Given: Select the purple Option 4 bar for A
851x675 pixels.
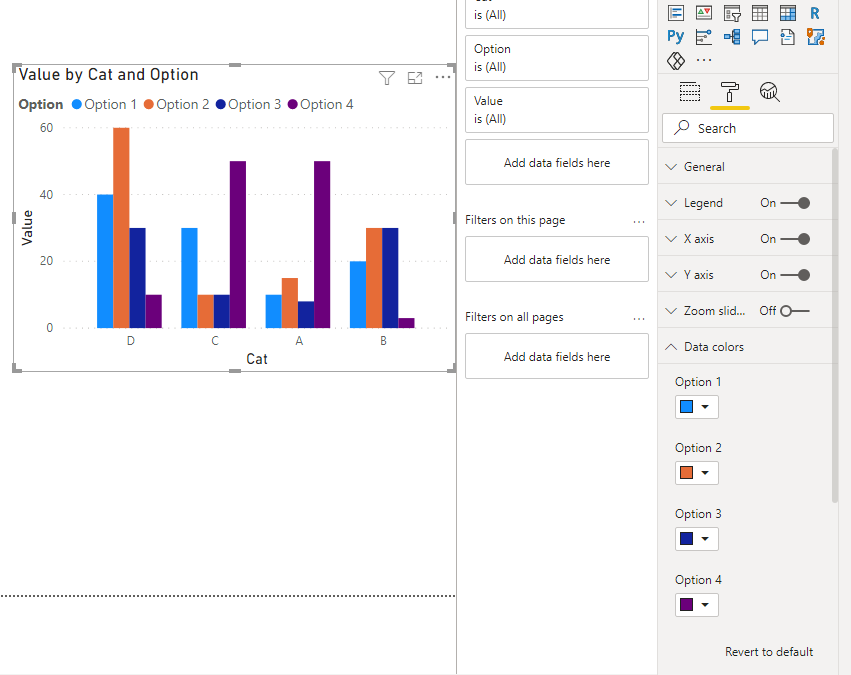Looking at the screenshot, I should tap(322, 245).
